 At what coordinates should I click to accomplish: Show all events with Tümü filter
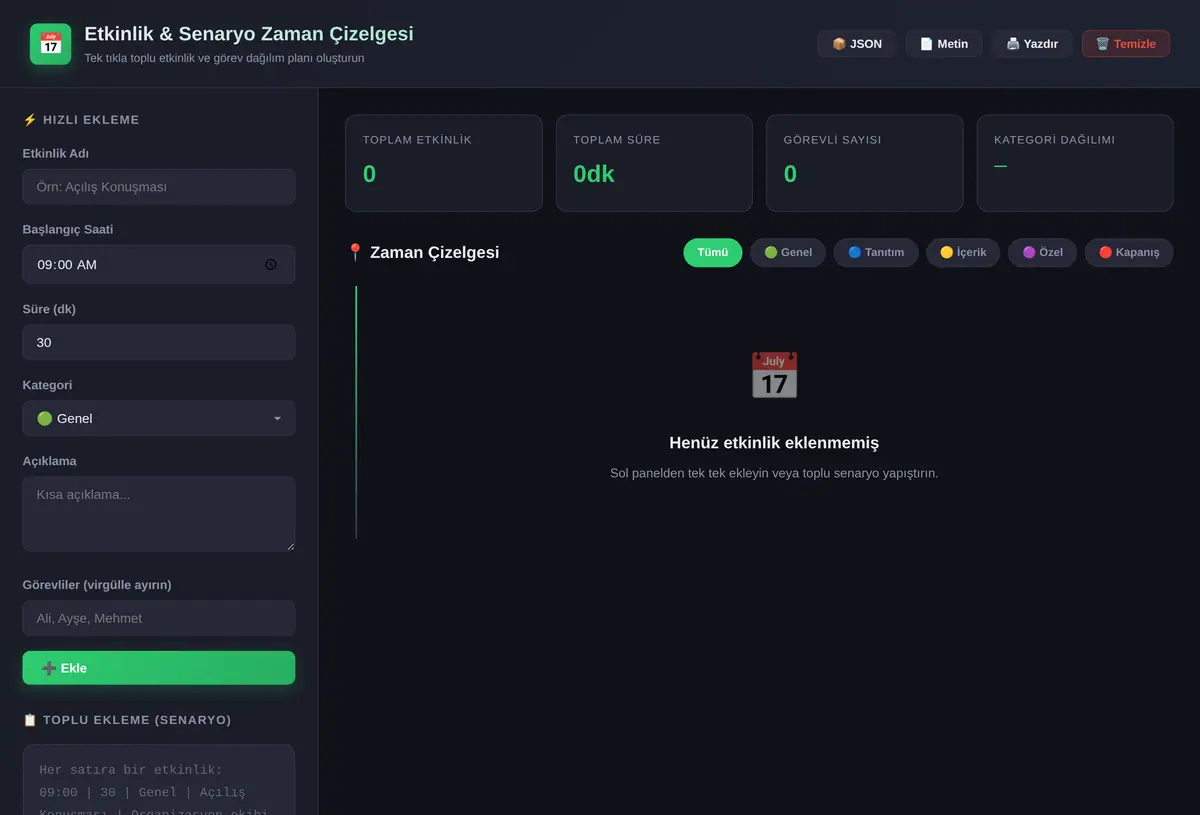coord(713,253)
